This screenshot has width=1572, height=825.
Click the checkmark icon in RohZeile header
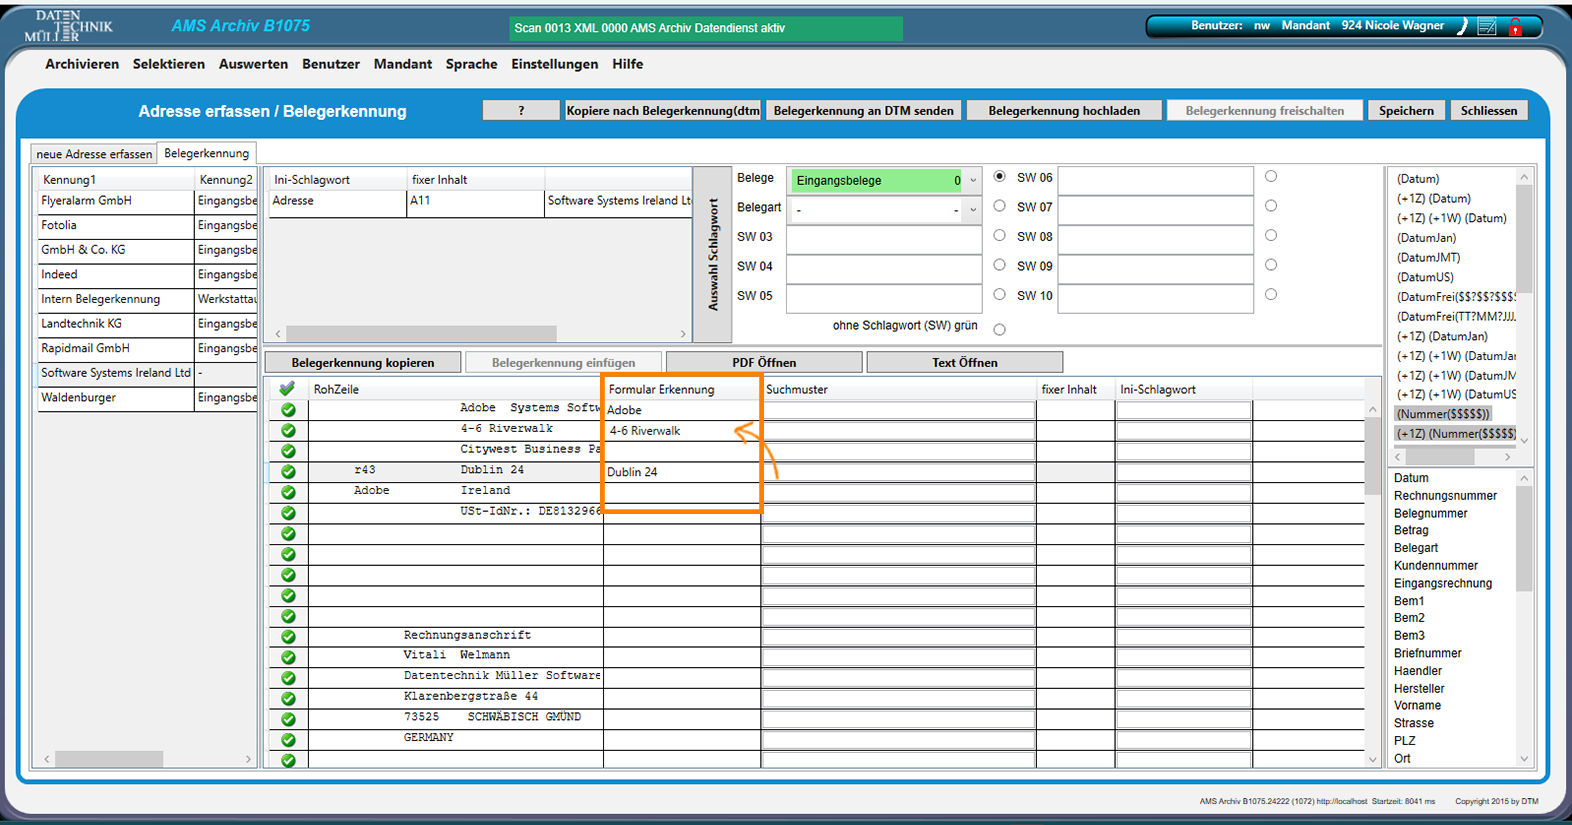click(x=288, y=389)
